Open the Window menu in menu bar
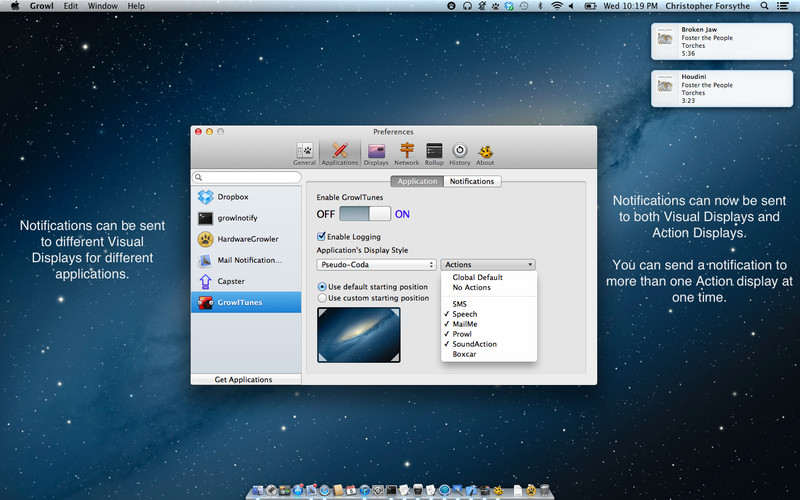Screen dimensions: 800x500 point(102,6)
